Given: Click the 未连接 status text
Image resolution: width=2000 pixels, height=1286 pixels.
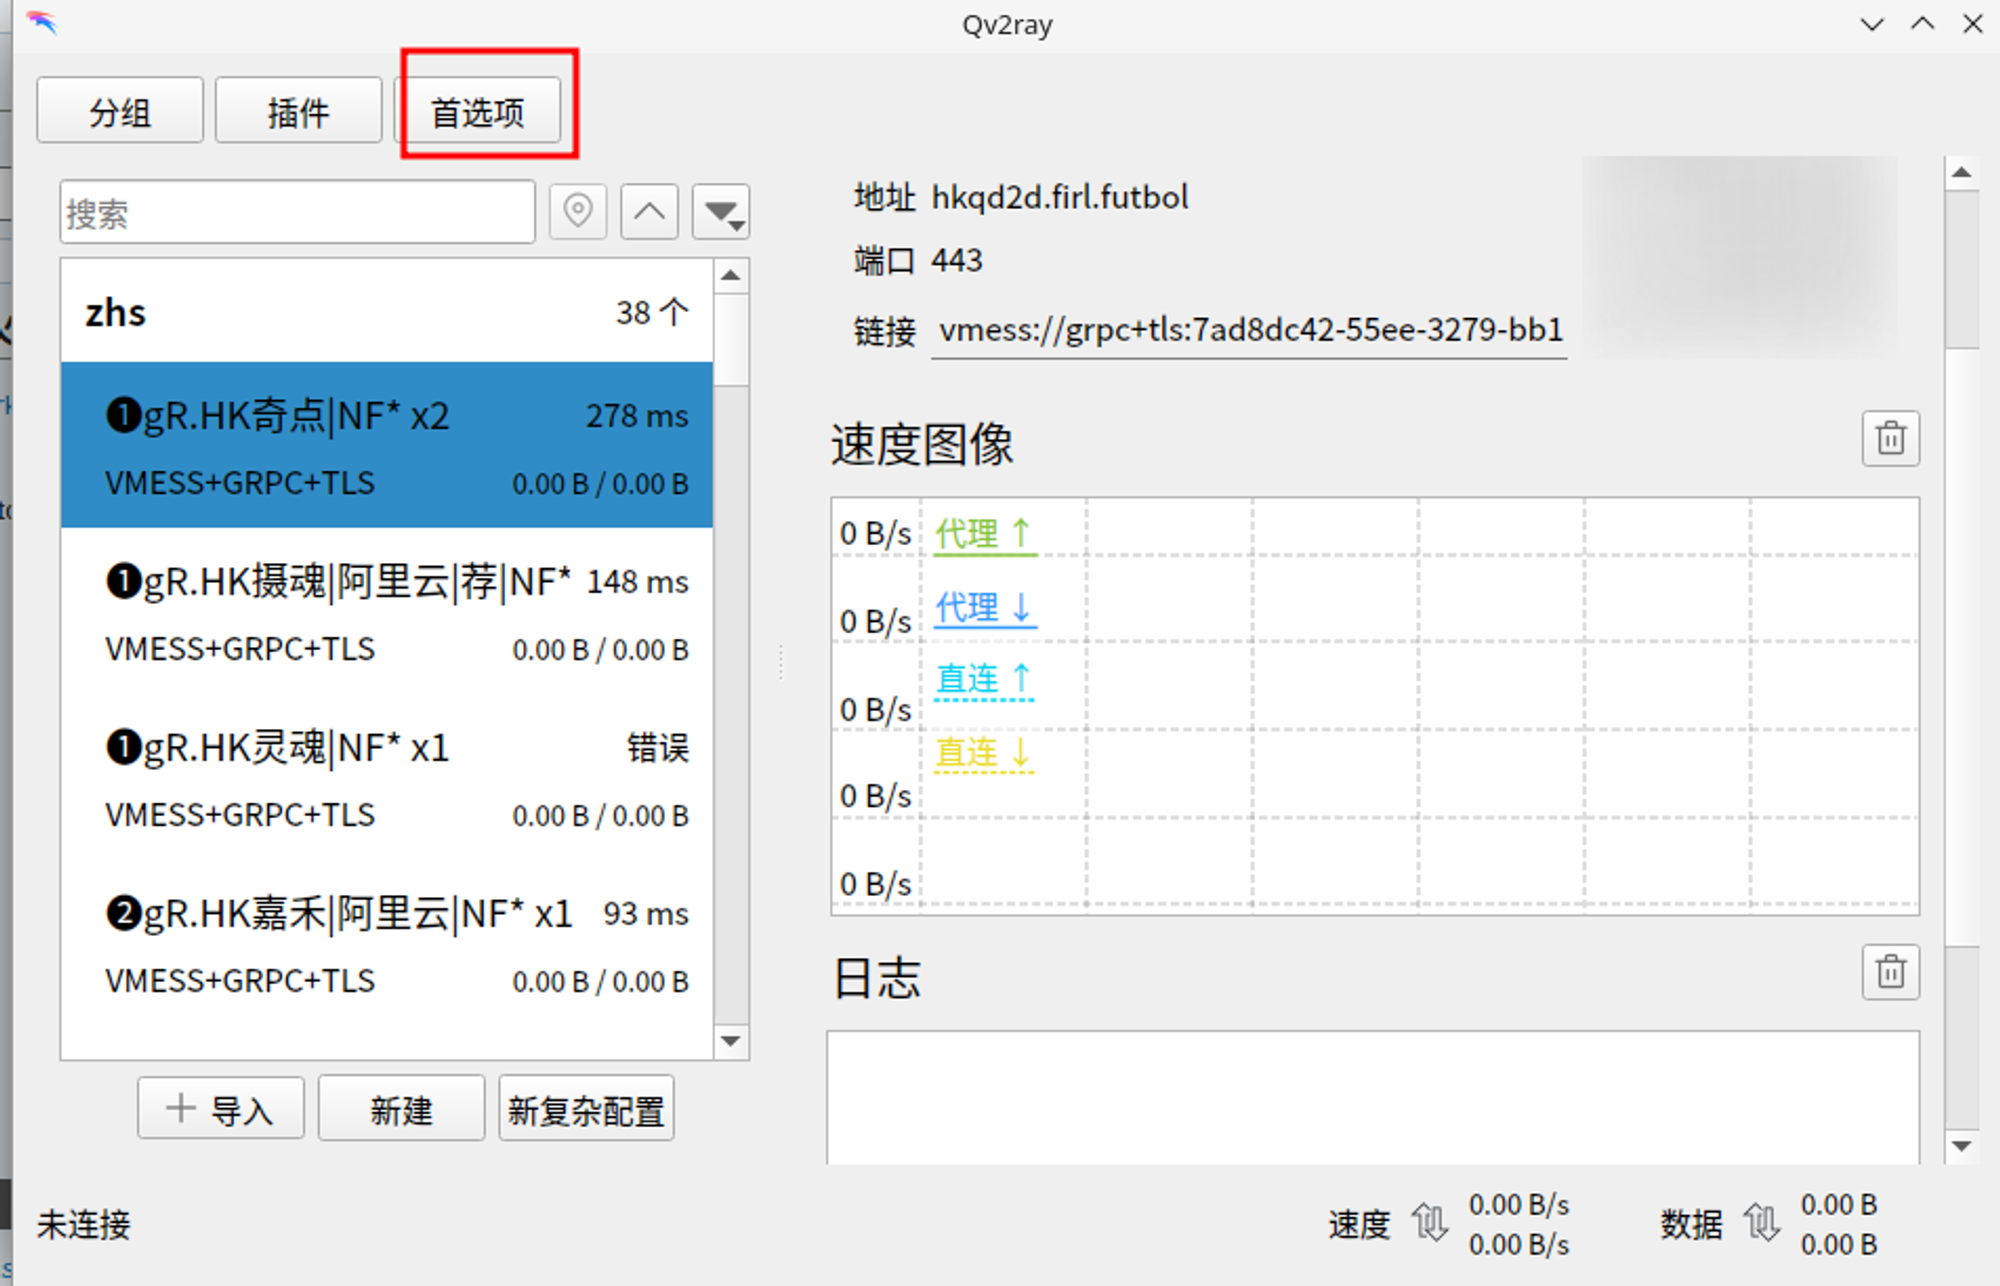Looking at the screenshot, I should coord(84,1224).
